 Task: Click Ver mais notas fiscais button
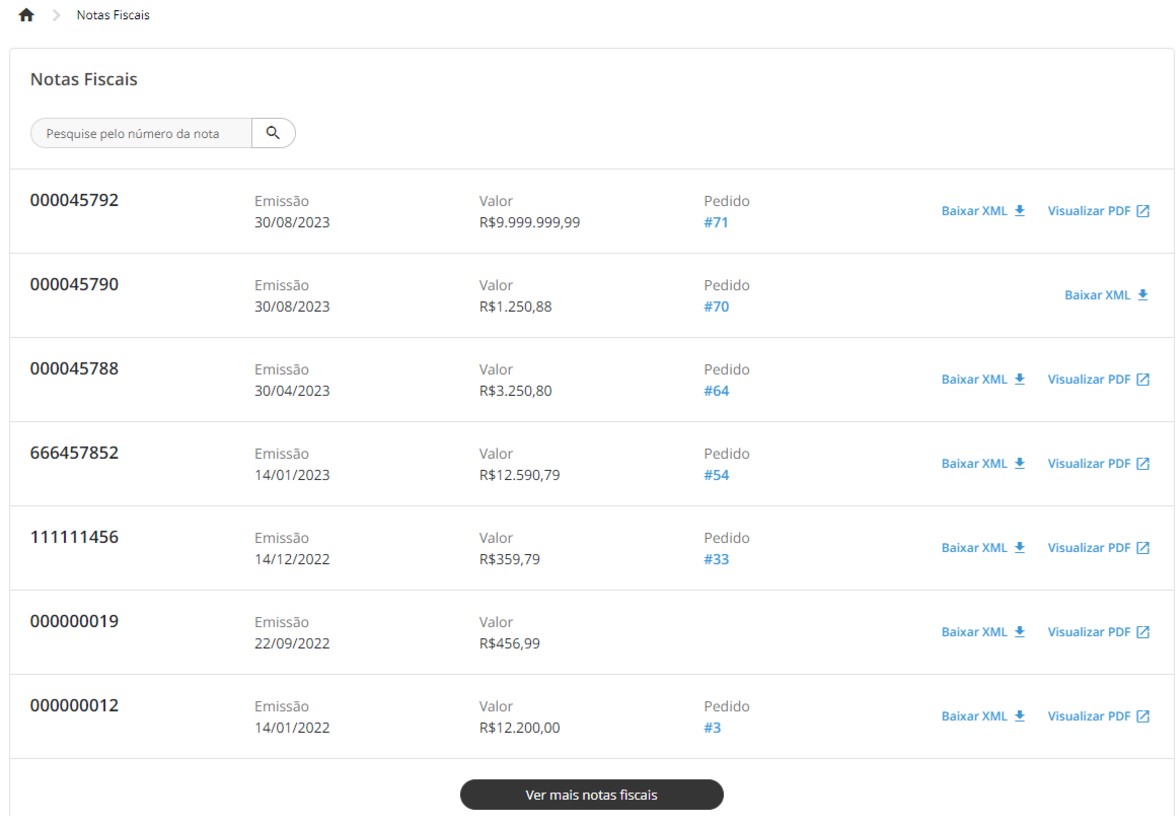[x=592, y=795]
